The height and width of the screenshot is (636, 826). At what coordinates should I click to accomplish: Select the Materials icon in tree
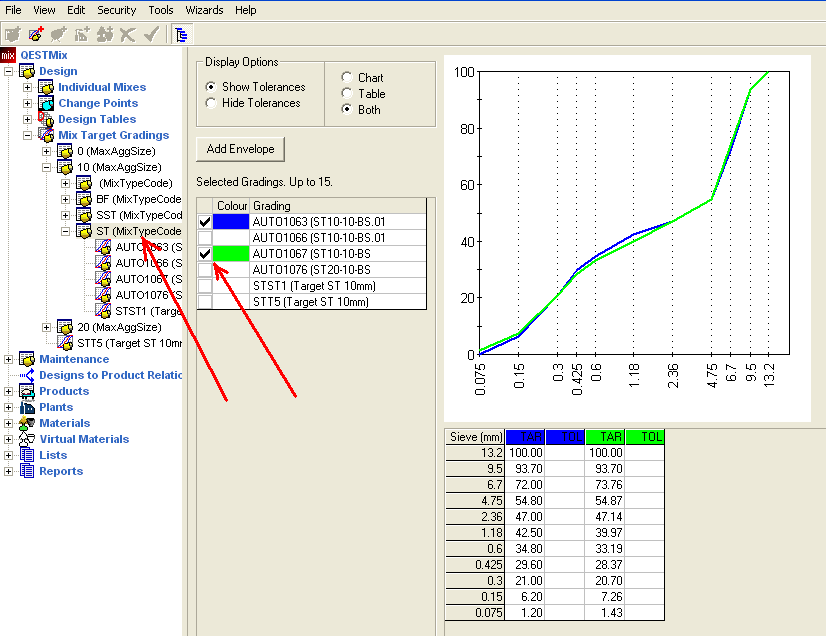point(27,423)
